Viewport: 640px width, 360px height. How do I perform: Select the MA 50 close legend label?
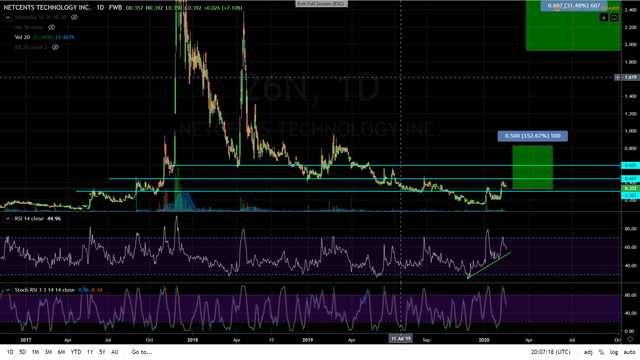29,27
